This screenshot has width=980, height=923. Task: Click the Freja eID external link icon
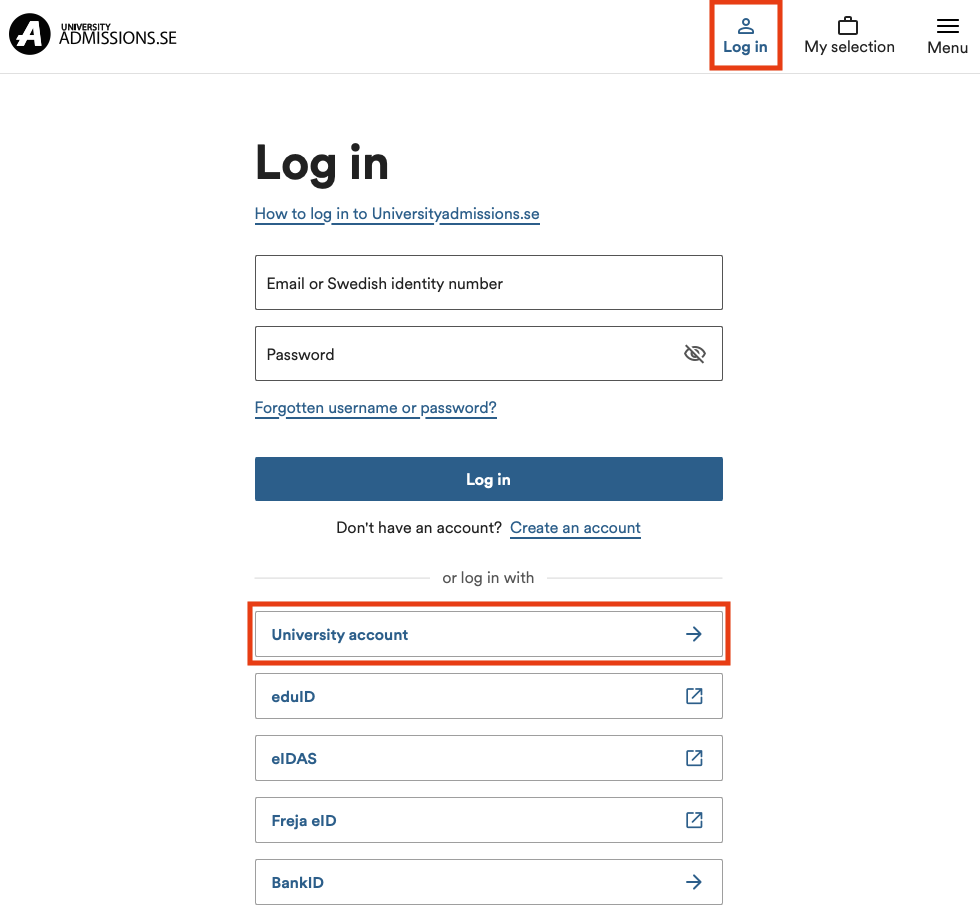(694, 820)
